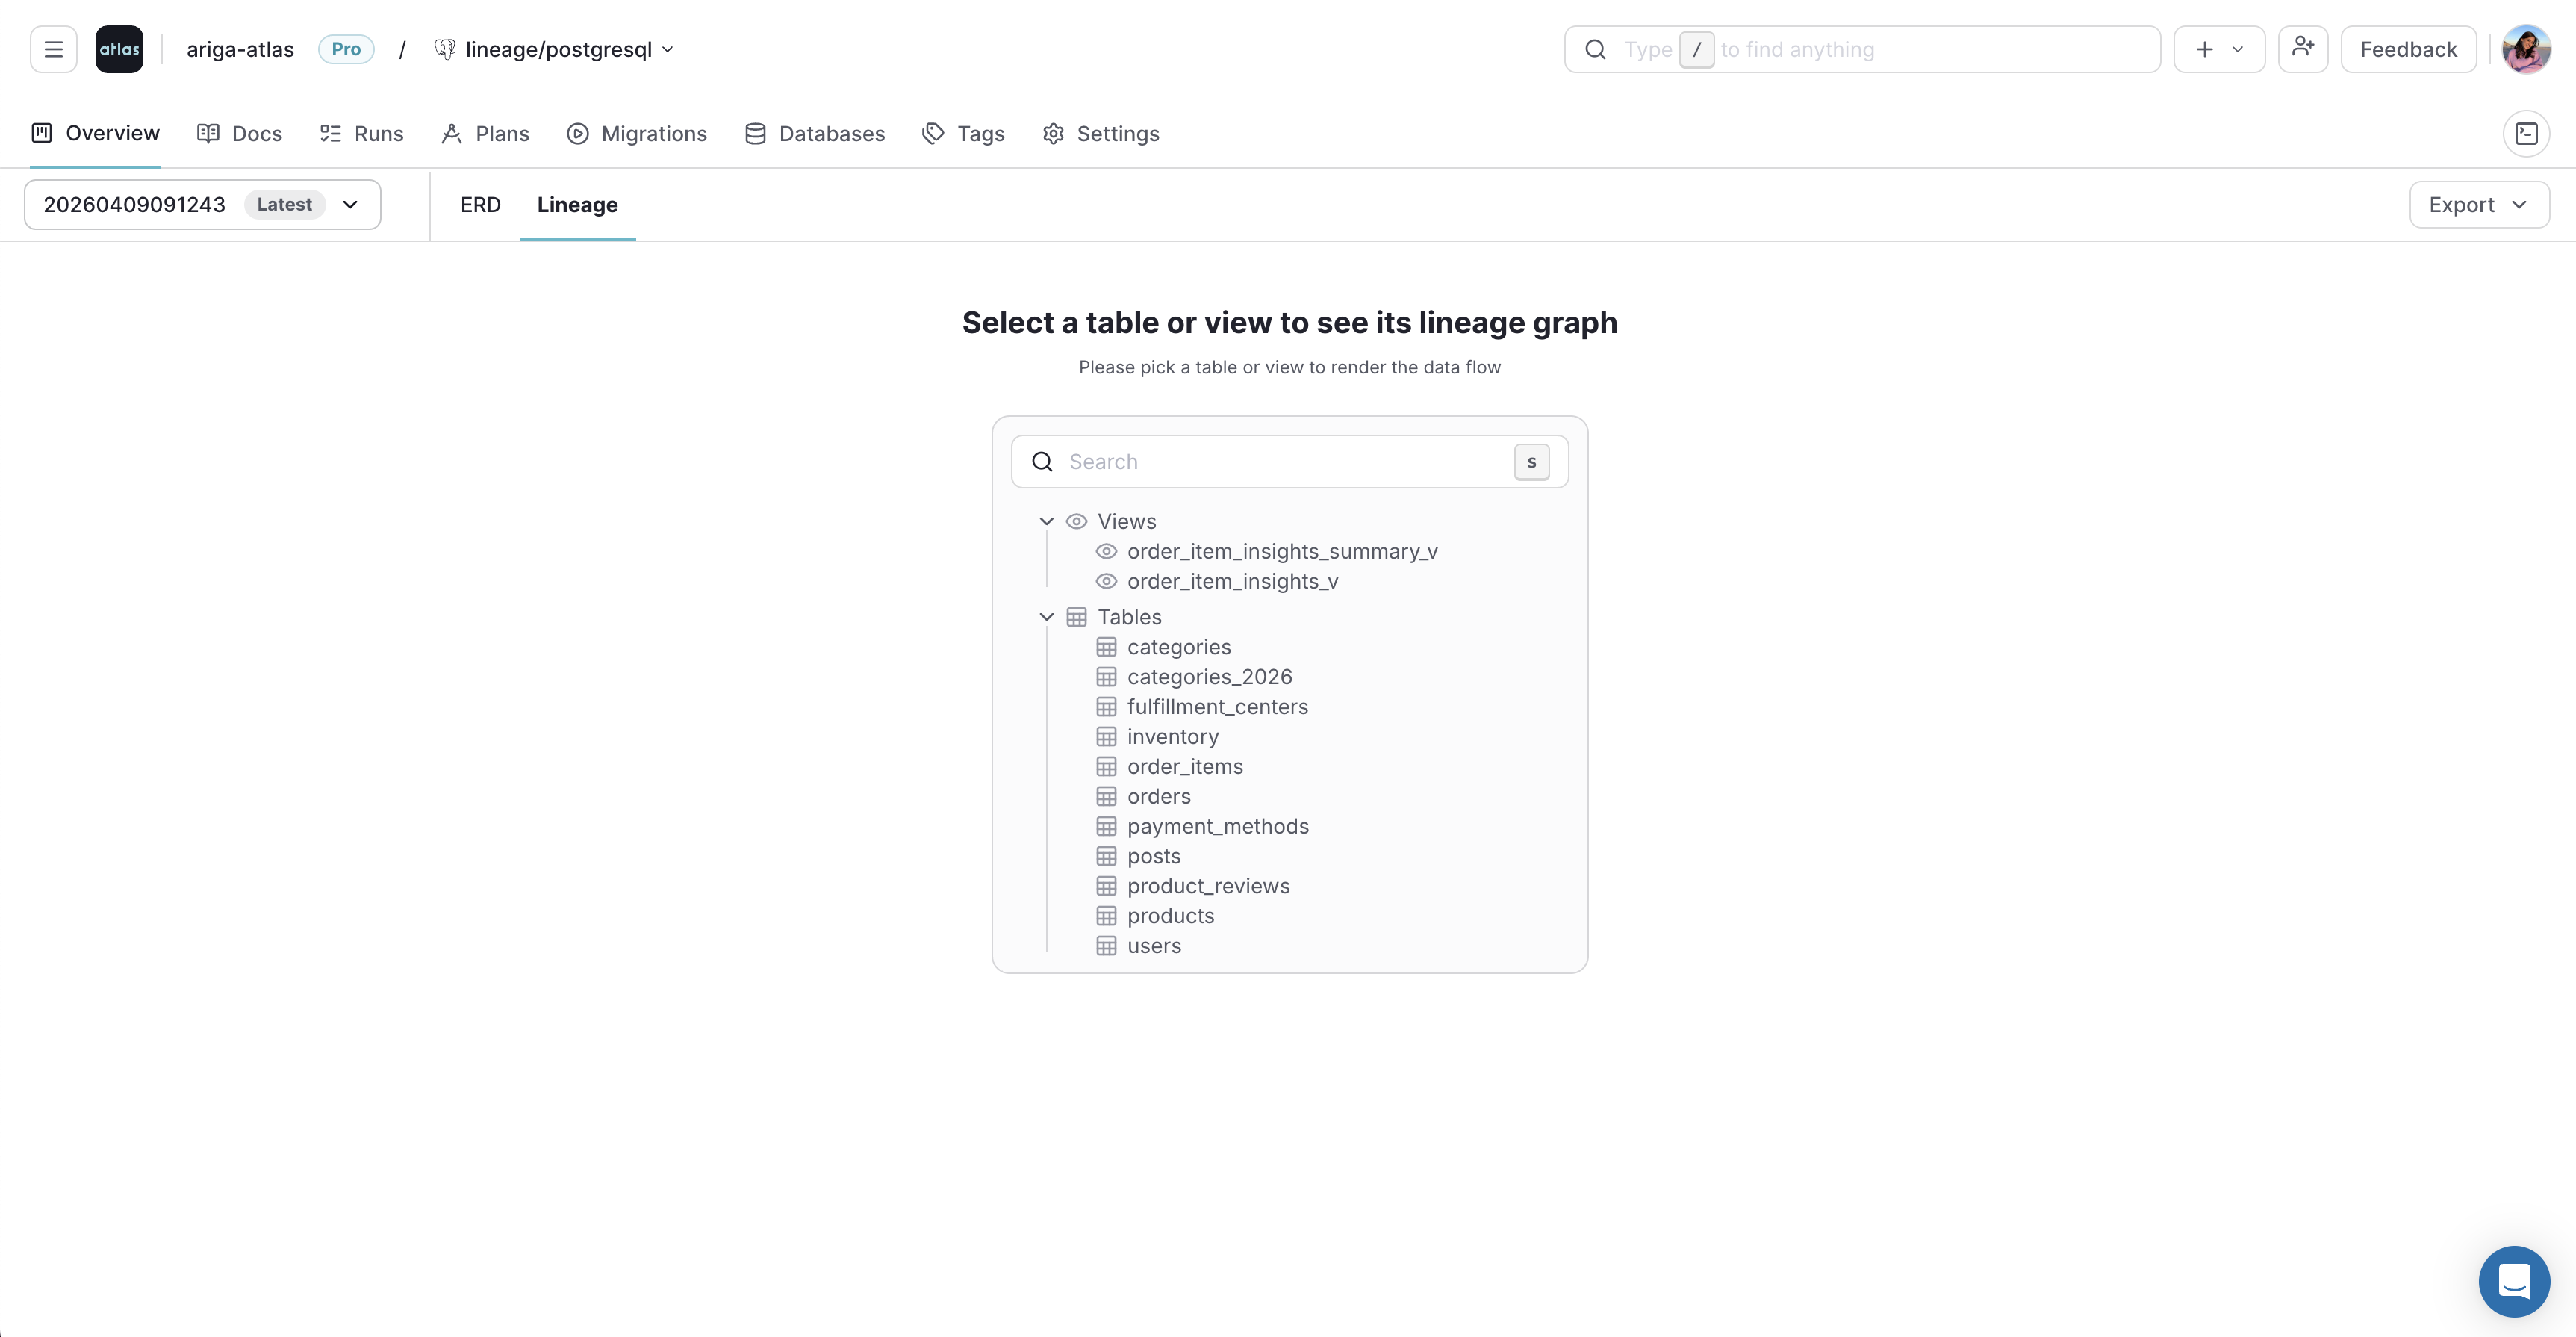Screen dimensions: 2576x1337
Task: Switch to the ERD tab
Action: pos(480,204)
